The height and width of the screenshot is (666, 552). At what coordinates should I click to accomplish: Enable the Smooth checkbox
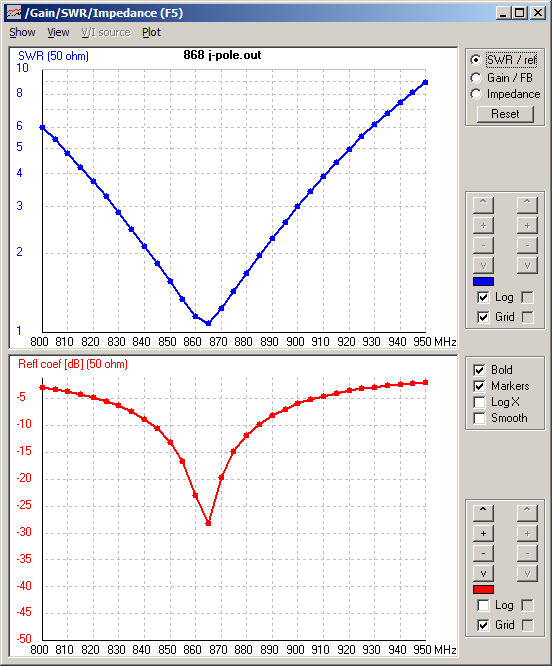tap(479, 418)
